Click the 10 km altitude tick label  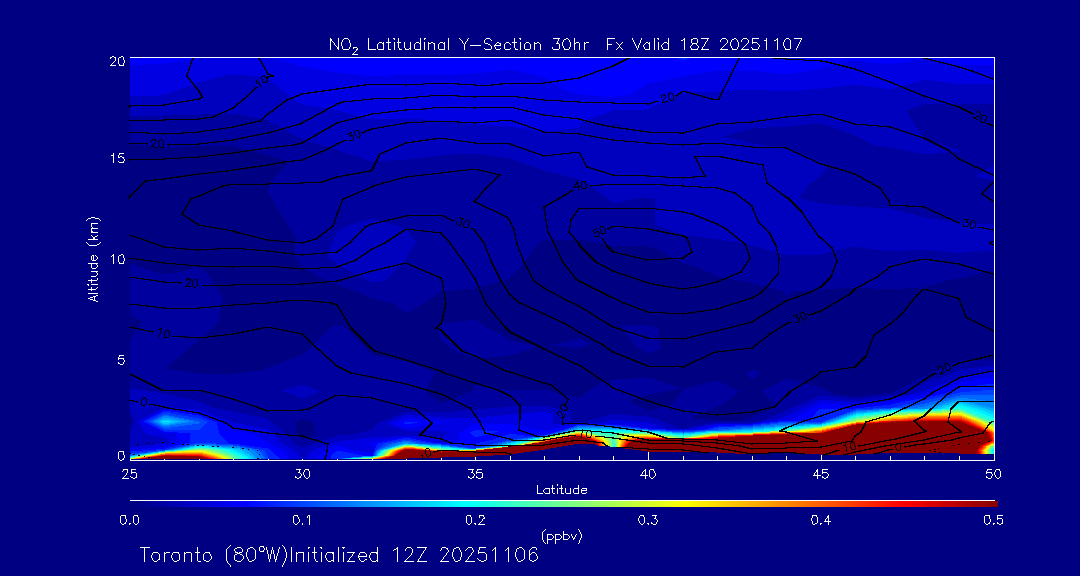[x=117, y=259]
